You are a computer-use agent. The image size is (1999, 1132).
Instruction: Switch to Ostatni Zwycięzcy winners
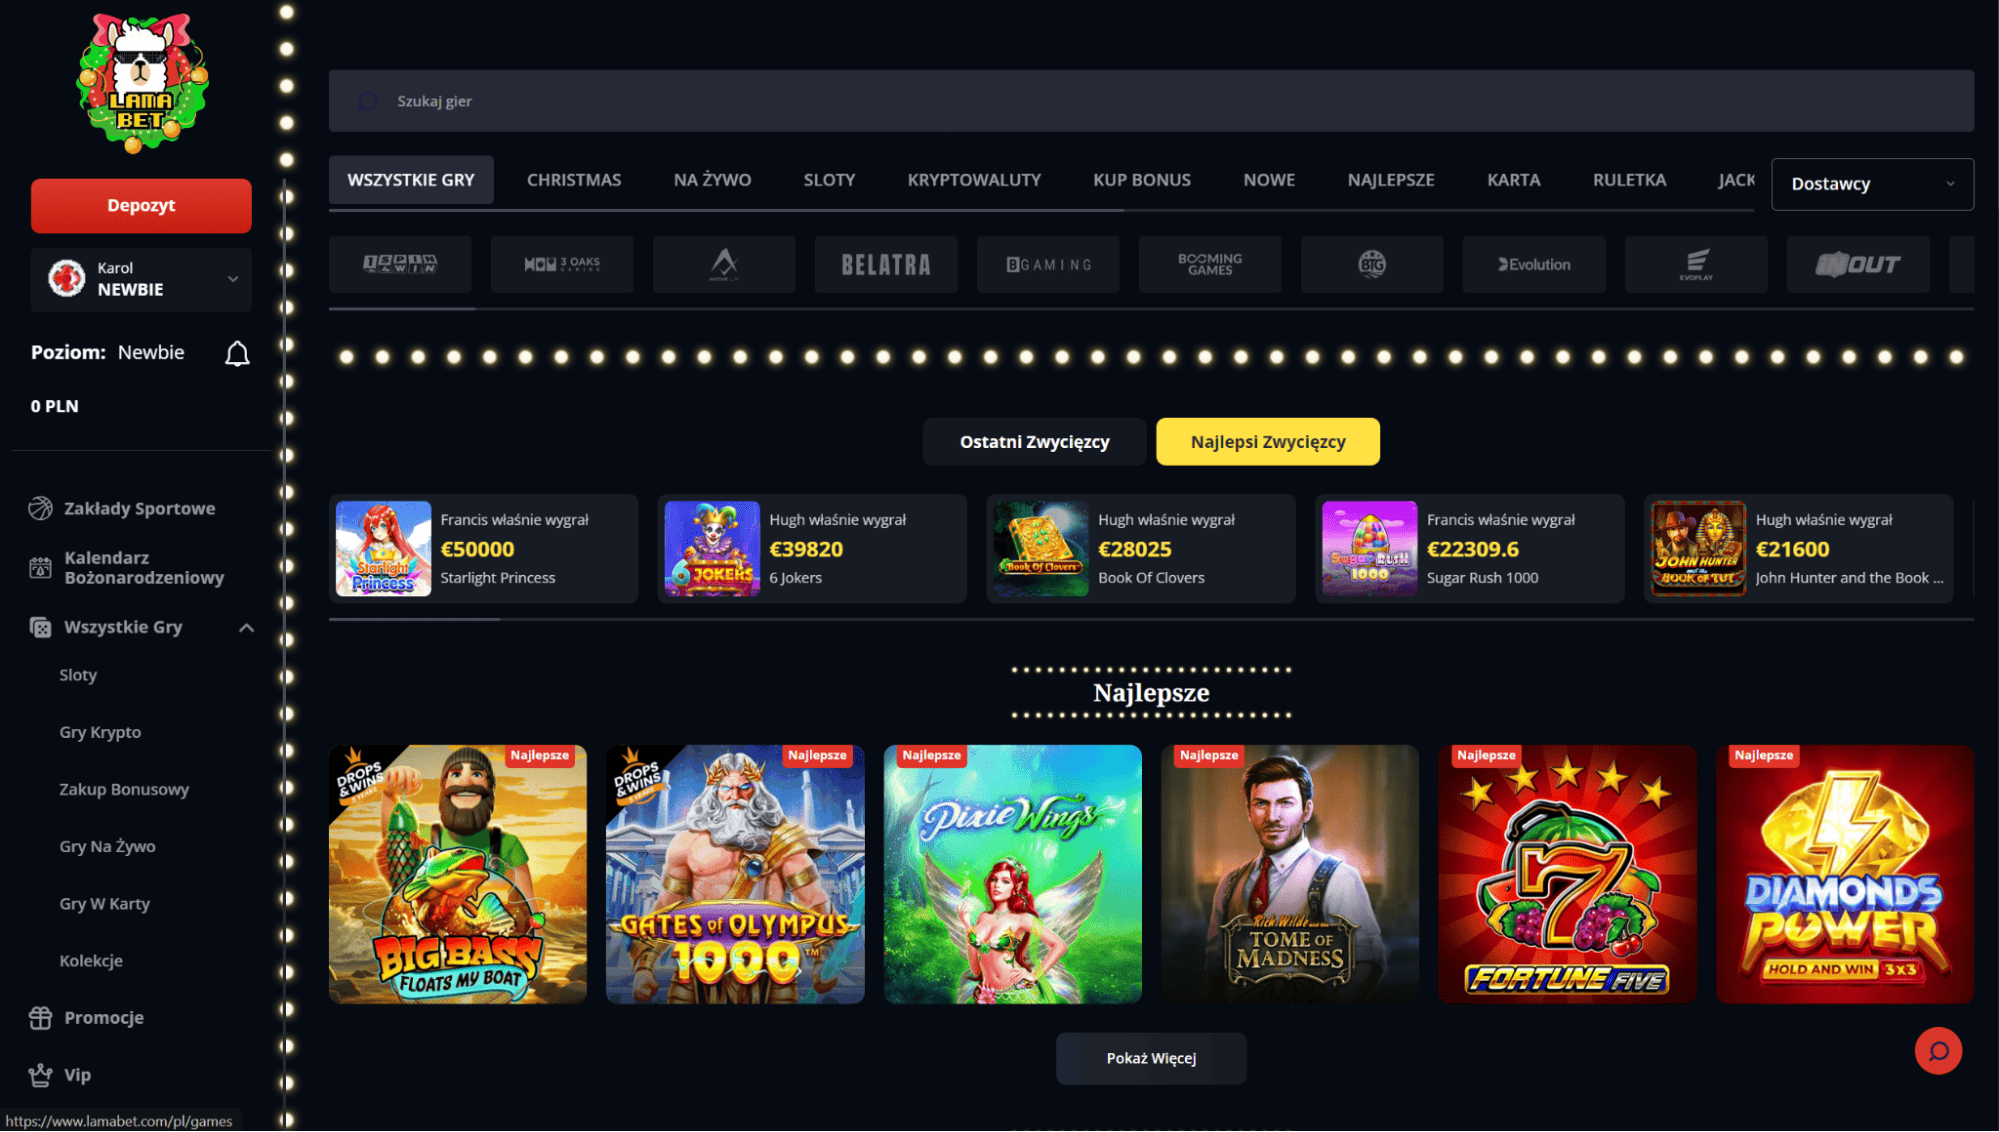click(x=1034, y=442)
